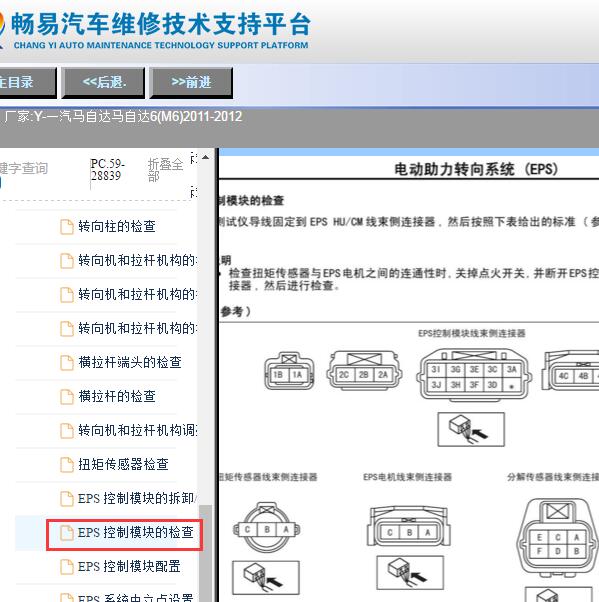Image resolution: width=599 pixels, height=602 pixels.
Task: Click the 扭矩传感器线束侧连接器 caption
Action: click(268, 477)
